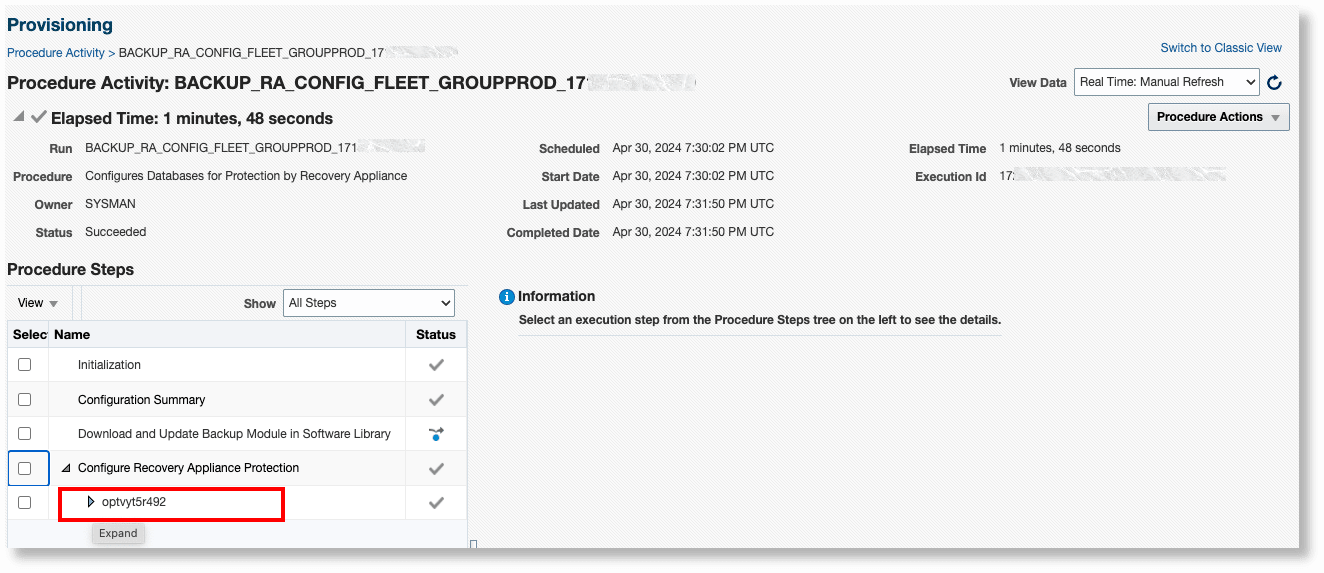Click the Status column header

point(436,335)
